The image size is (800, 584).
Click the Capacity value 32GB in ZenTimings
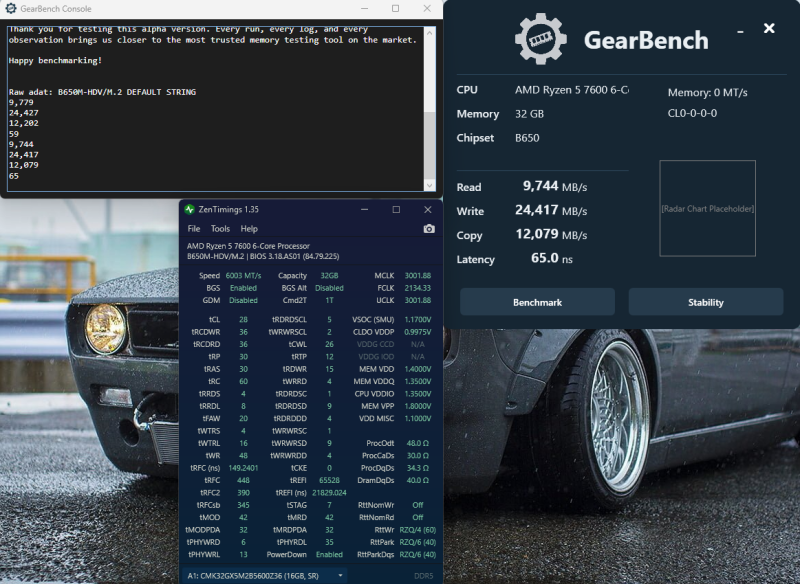pos(329,275)
